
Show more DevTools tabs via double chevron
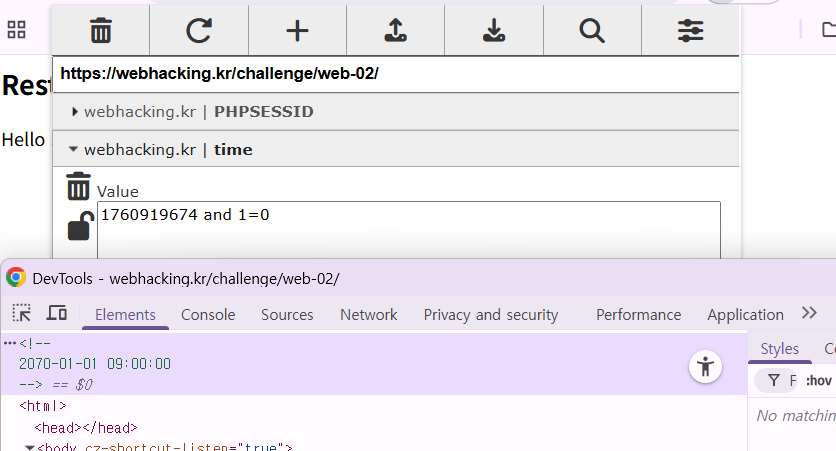(809, 314)
